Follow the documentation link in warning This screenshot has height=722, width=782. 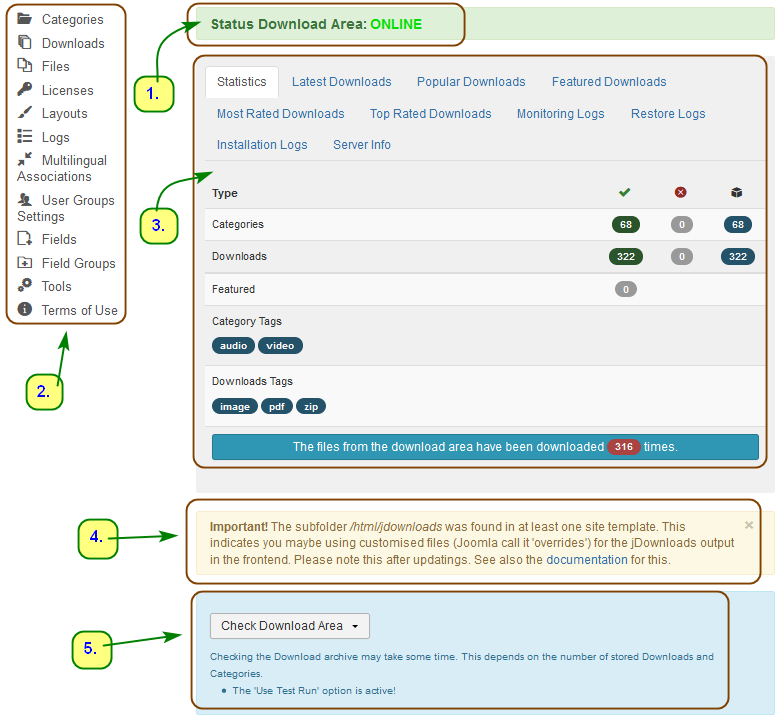tap(586, 559)
